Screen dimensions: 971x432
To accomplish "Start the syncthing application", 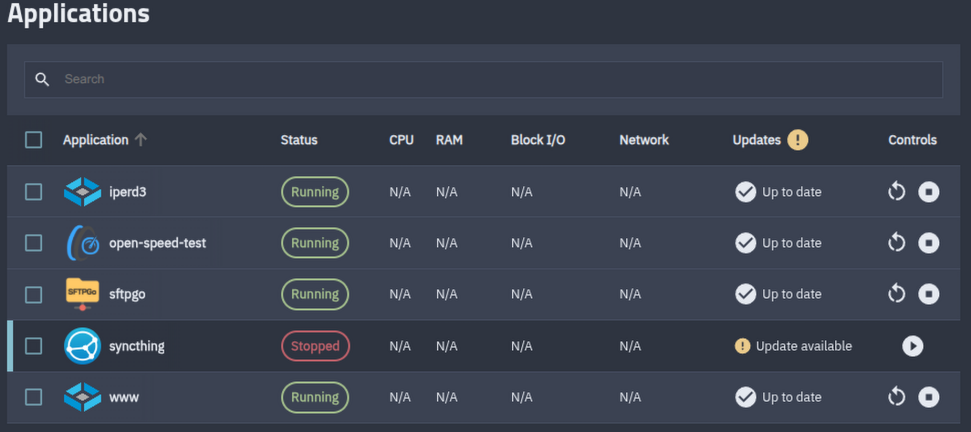I will 912,346.
